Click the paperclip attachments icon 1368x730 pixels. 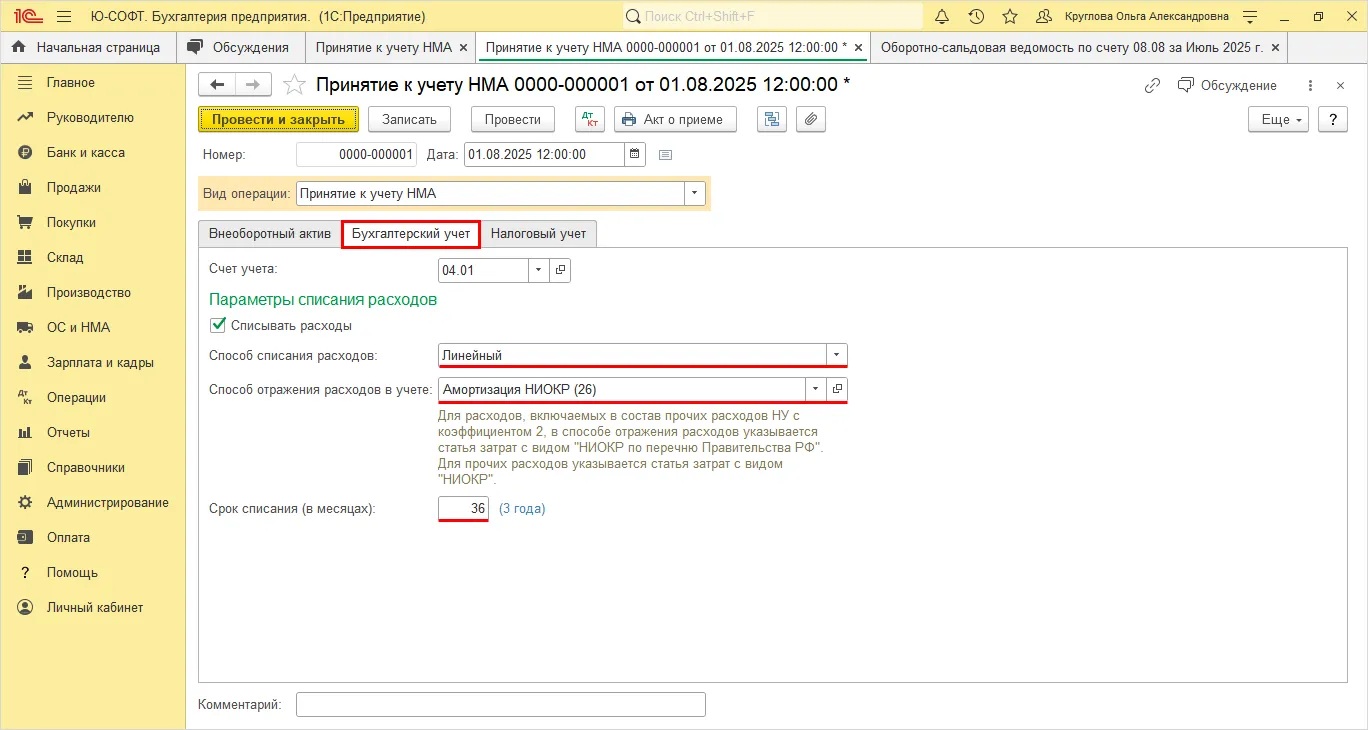(x=811, y=119)
